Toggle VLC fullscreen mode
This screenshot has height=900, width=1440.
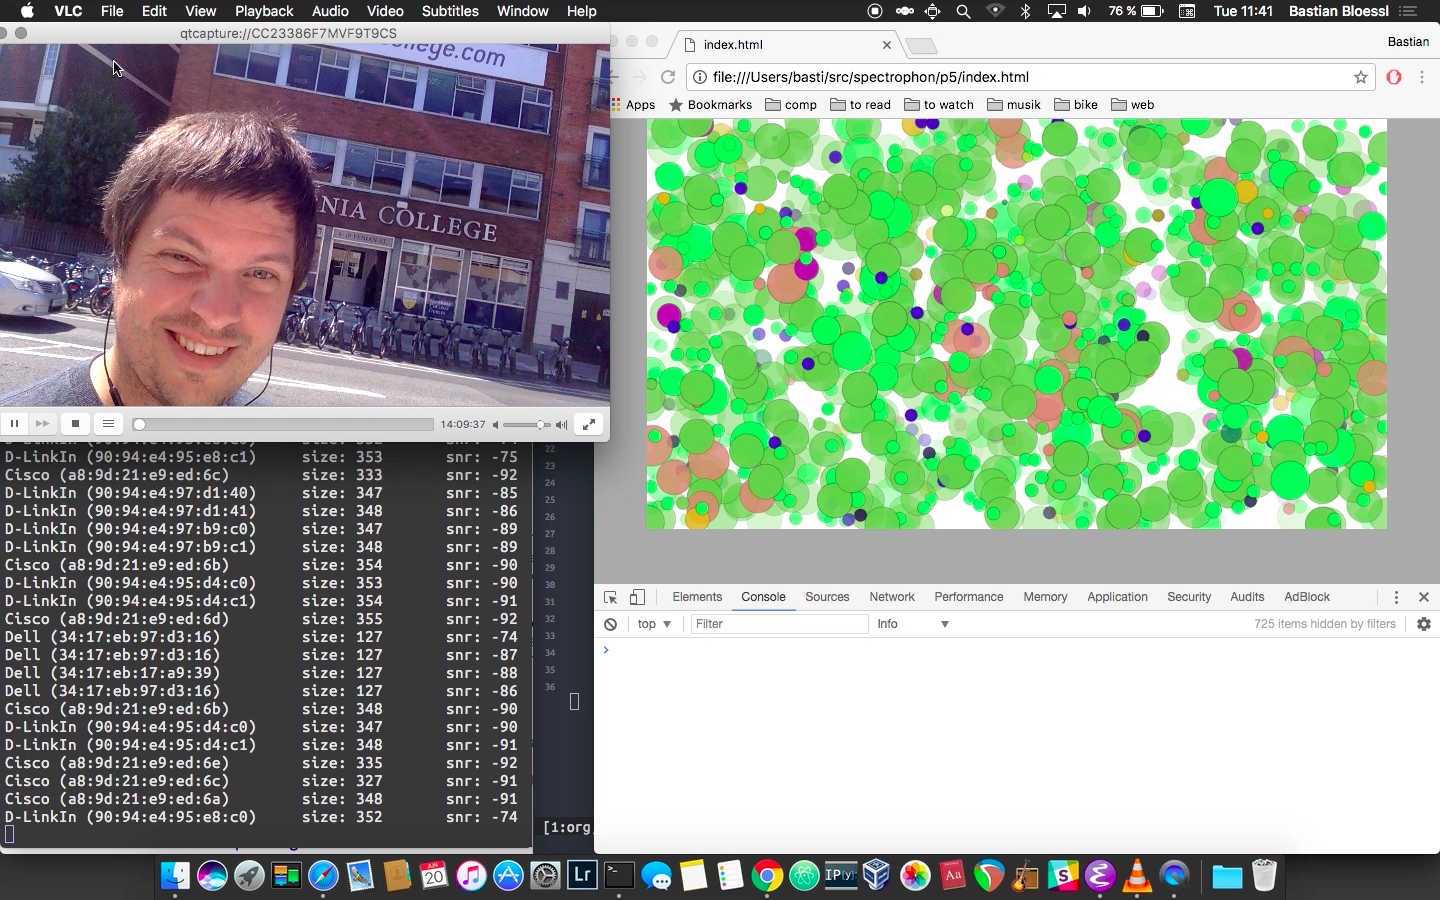tap(589, 424)
